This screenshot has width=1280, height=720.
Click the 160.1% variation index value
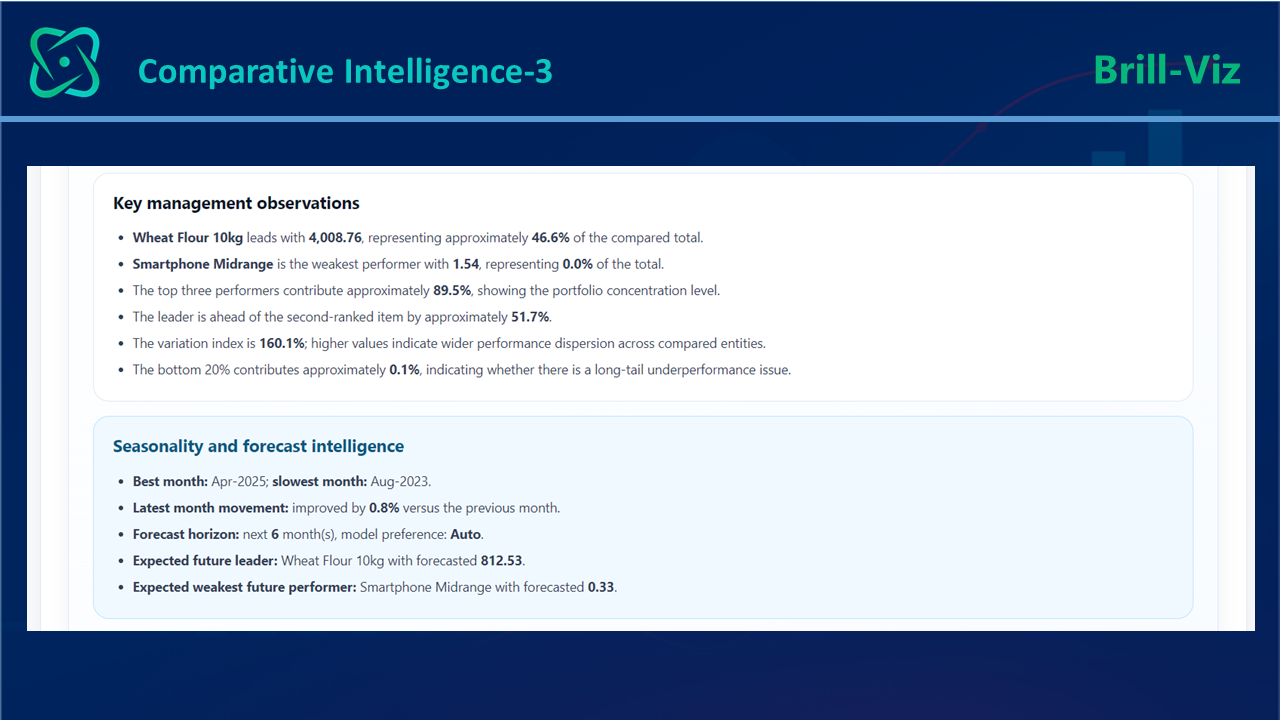pyautogui.click(x=282, y=343)
